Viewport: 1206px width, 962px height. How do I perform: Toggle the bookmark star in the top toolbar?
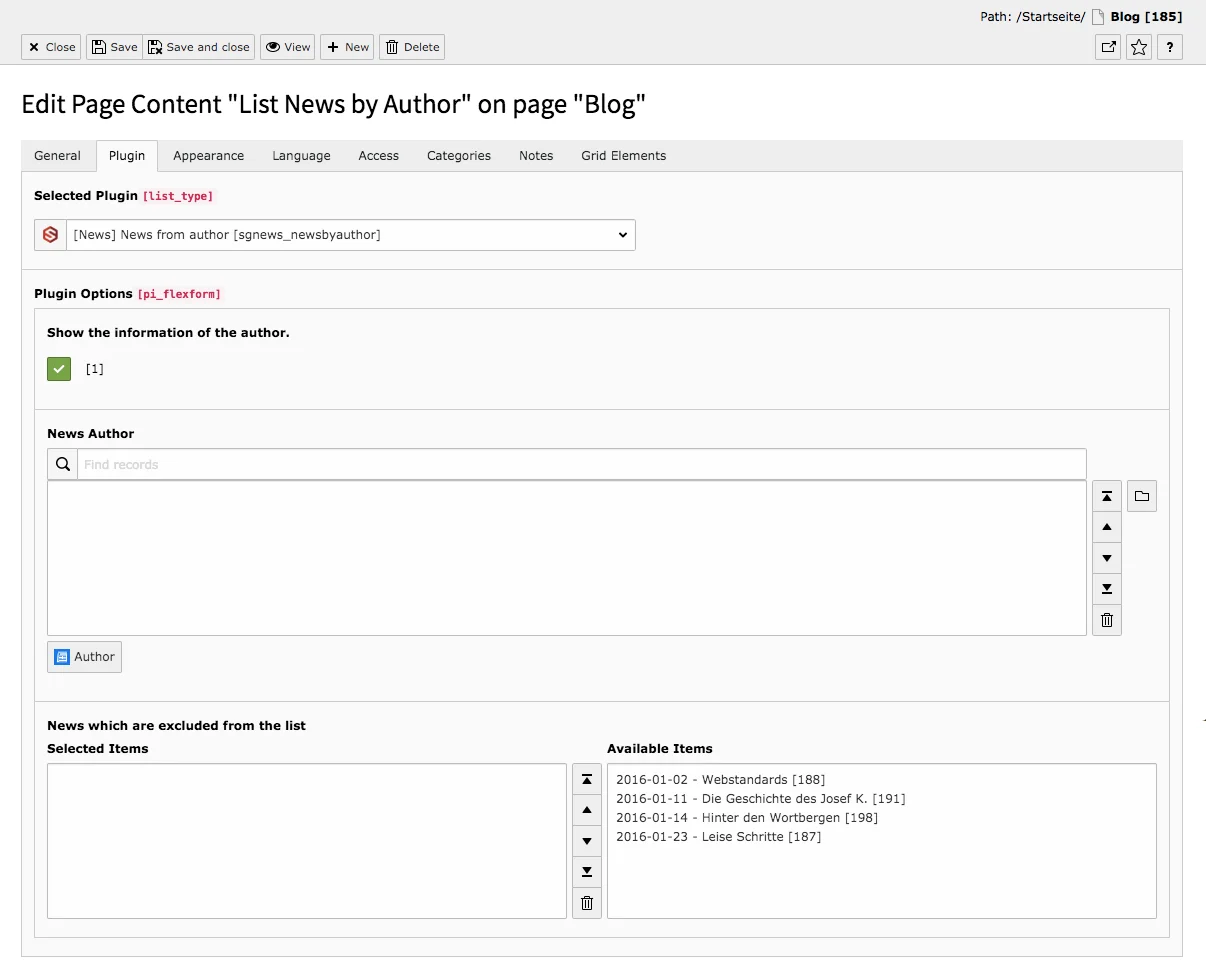(x=1138, y=47)
